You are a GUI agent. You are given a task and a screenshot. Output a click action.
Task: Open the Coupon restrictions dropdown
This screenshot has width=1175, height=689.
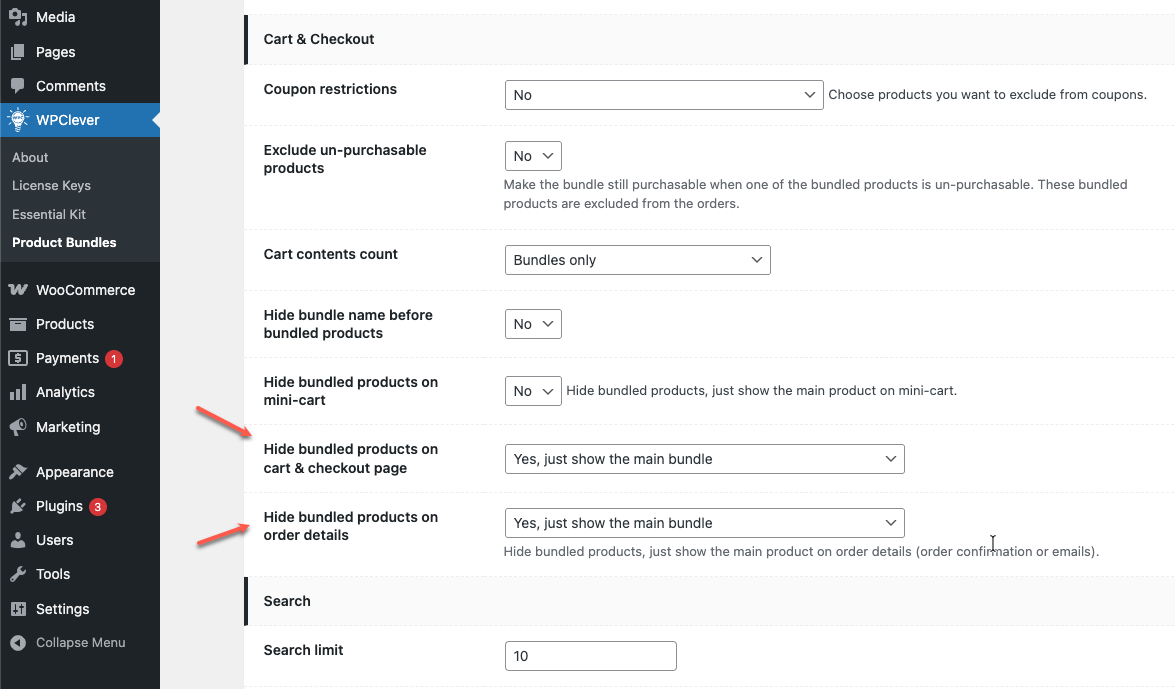pos(663,95)
